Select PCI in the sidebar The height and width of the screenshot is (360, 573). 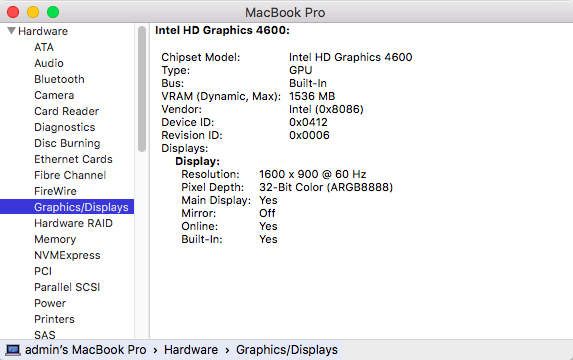tap(43, 271)
